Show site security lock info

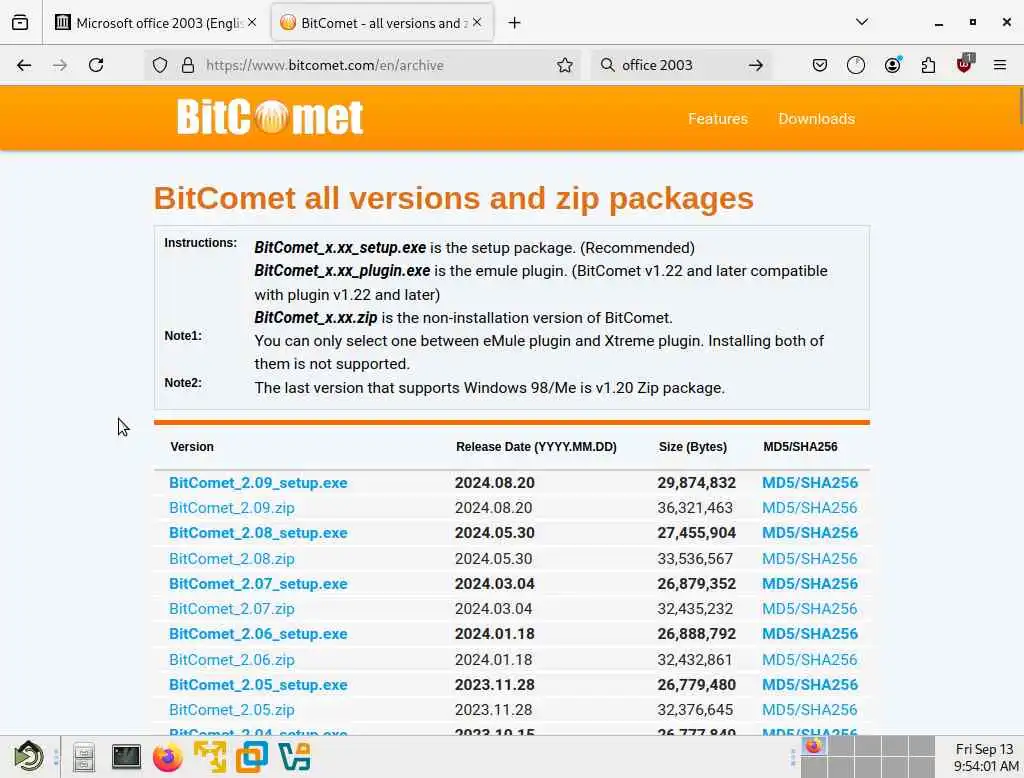(188, 65)
